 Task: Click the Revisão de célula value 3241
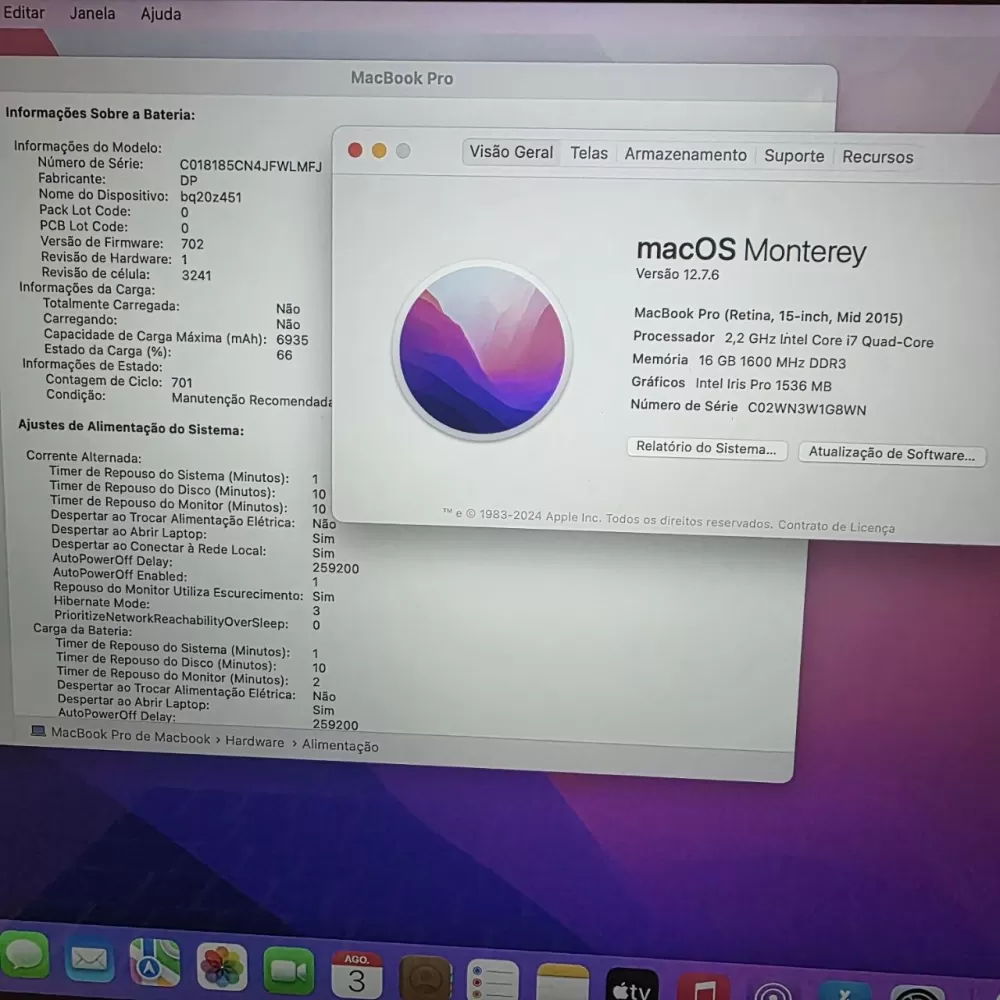click(x=196, y=276)
